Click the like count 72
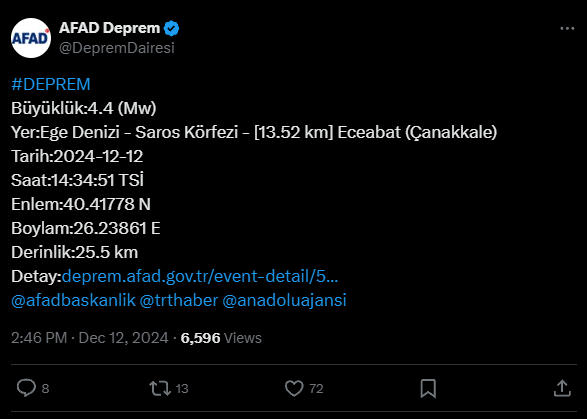The height and width of the screenshot is (419, 587). pyautogui.click(x=316, y=389)
